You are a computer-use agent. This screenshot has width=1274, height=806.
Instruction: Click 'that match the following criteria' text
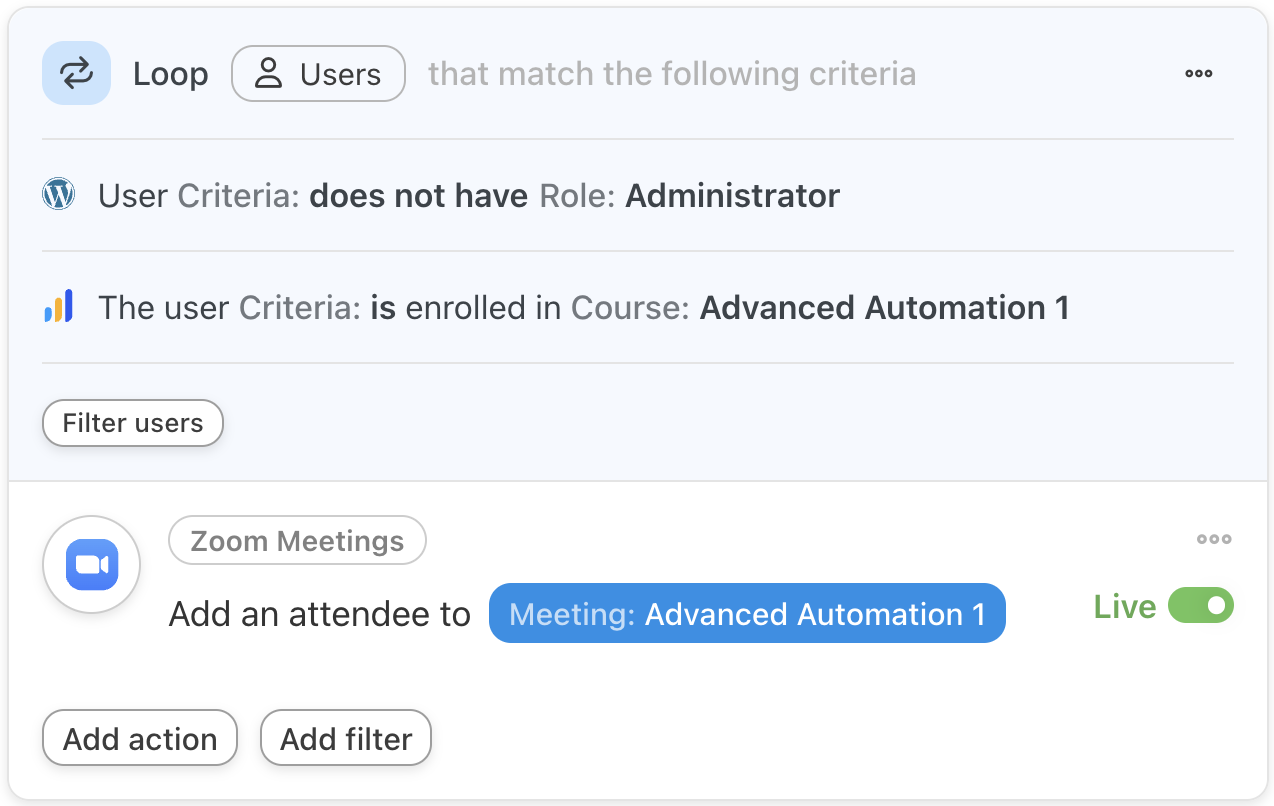point(671,74)
